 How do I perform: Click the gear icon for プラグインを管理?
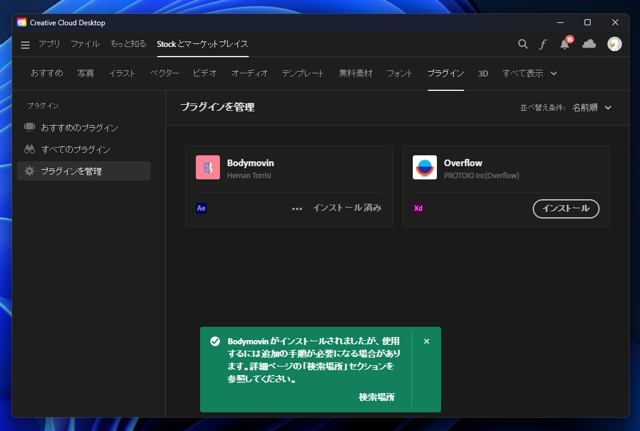point(29,171)
